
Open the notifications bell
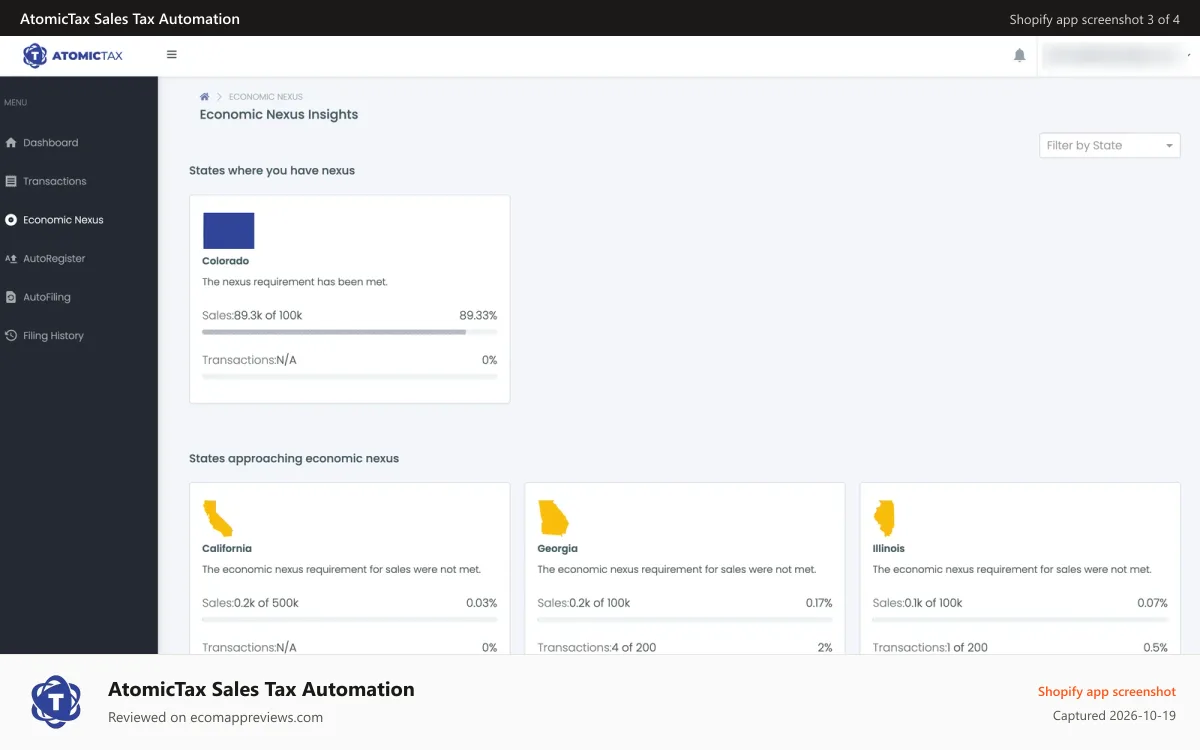point(1020,56)
